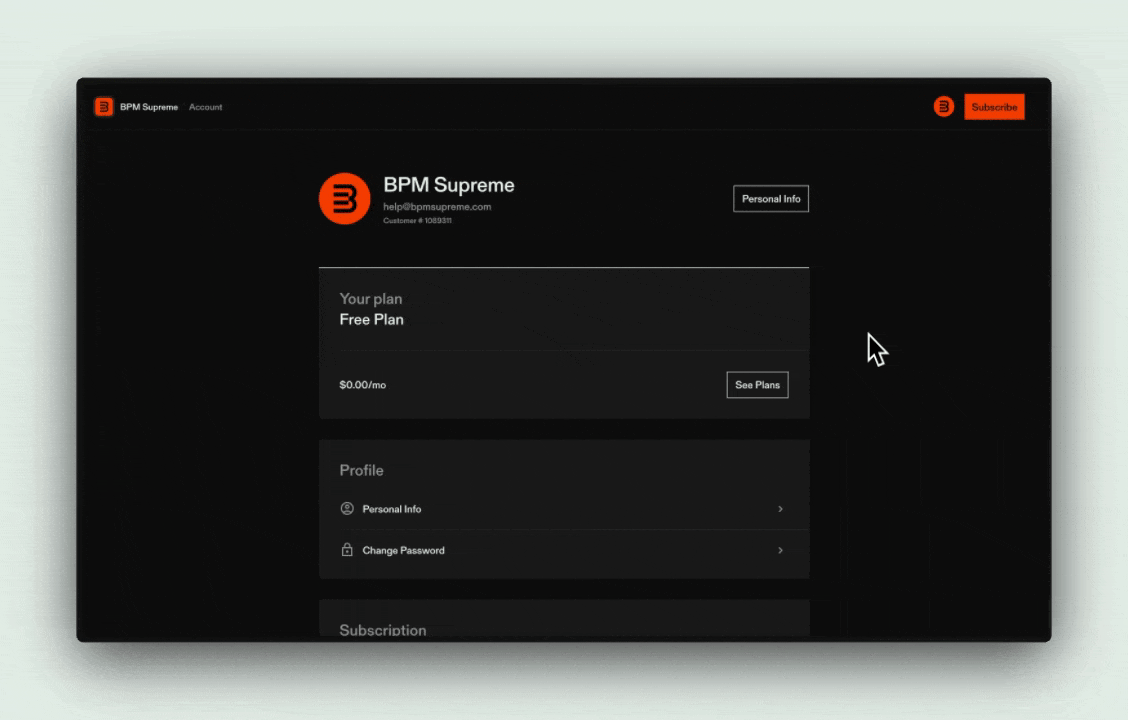The height and width of the screenshot is (720, 1128).
Task: Click the BPM Supreme logo icon in header
Action: (x=104, y=106)
